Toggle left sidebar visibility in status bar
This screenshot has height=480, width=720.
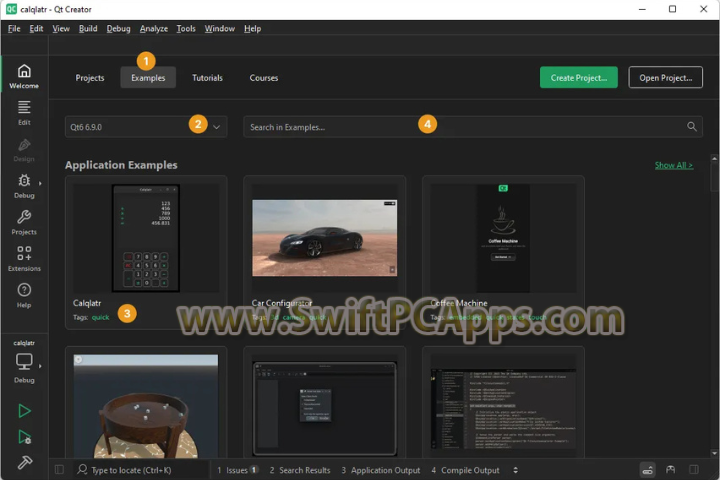[59, 469]
